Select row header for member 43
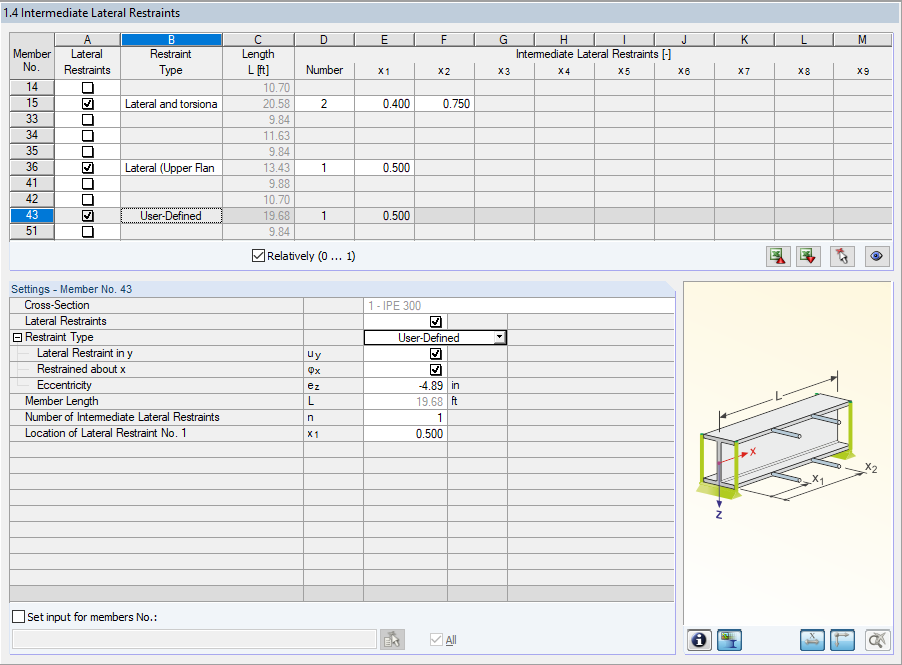Viewport: 902px width, 665px height. (x=32, y=215)
